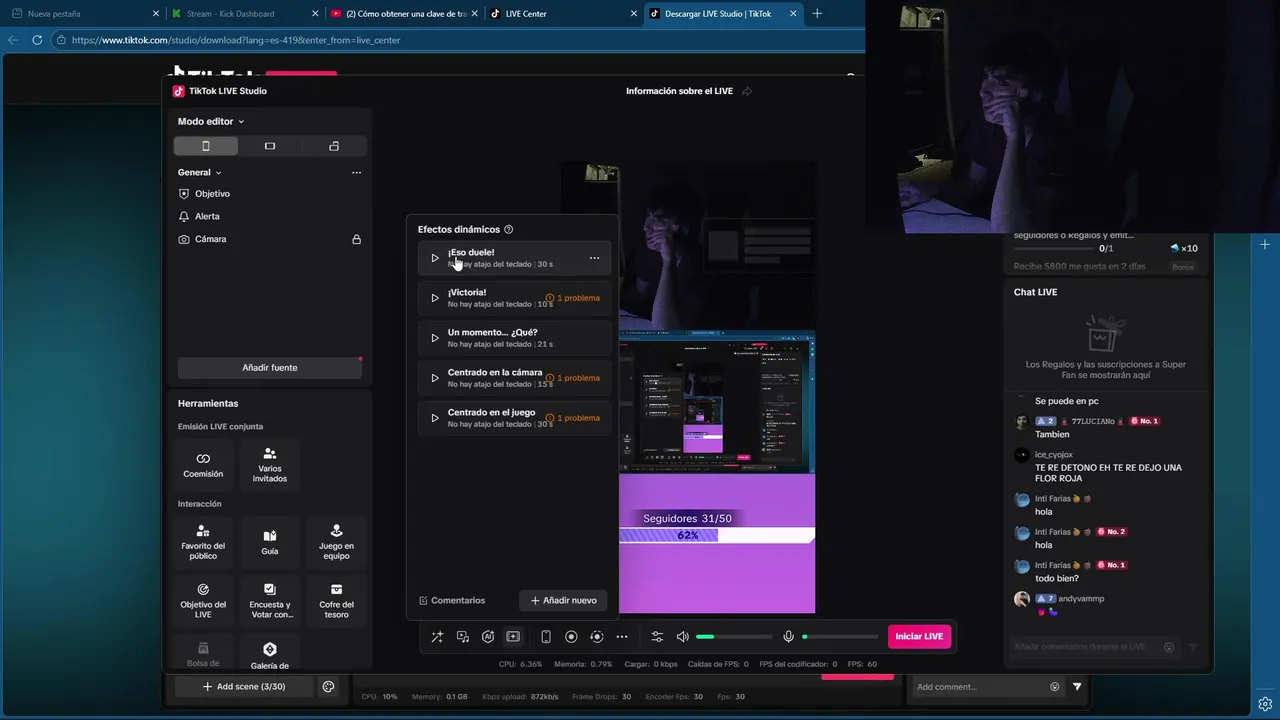Switch to the Nueva pestaña browser tab

[x=86, y=14]
